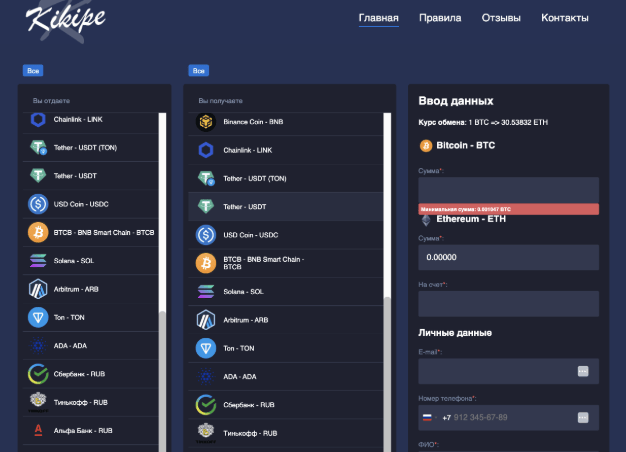Image resolution: width=626 pixels, height=452 pixels.
Task: Click the Solana icon in the give list
Action: tap(38, 261)
